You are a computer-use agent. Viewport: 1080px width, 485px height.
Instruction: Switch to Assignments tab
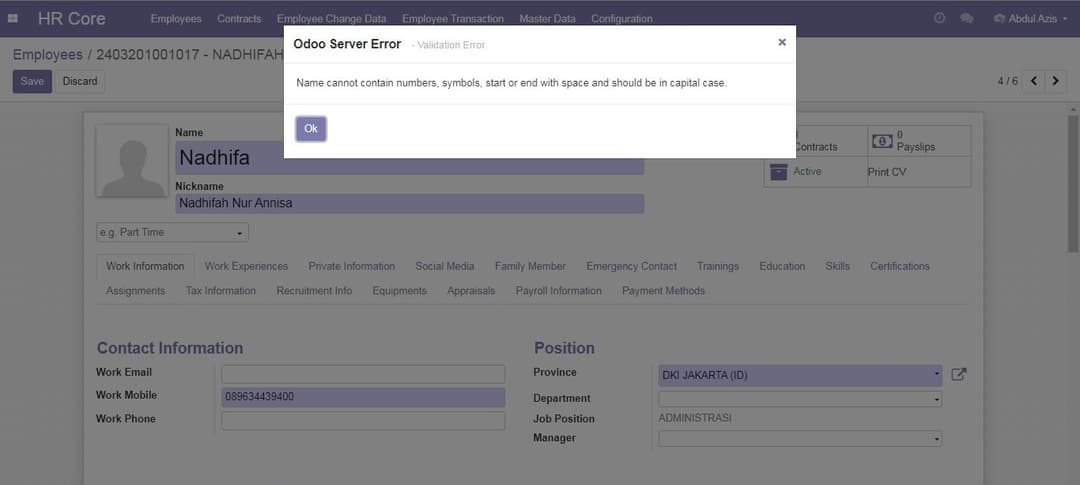(136, 291)
